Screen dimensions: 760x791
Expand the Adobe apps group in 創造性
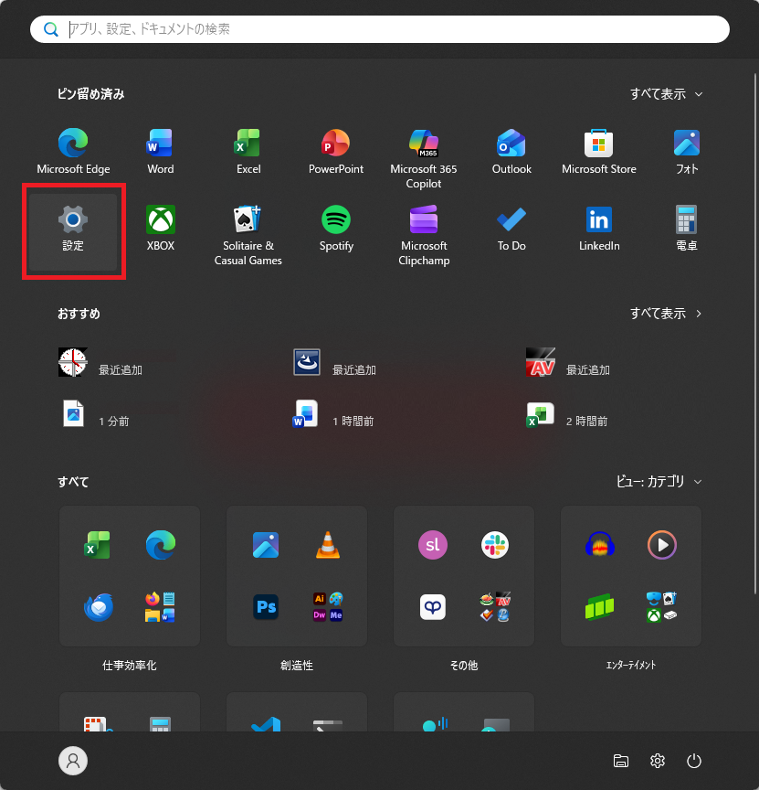[x=328, y=607]
